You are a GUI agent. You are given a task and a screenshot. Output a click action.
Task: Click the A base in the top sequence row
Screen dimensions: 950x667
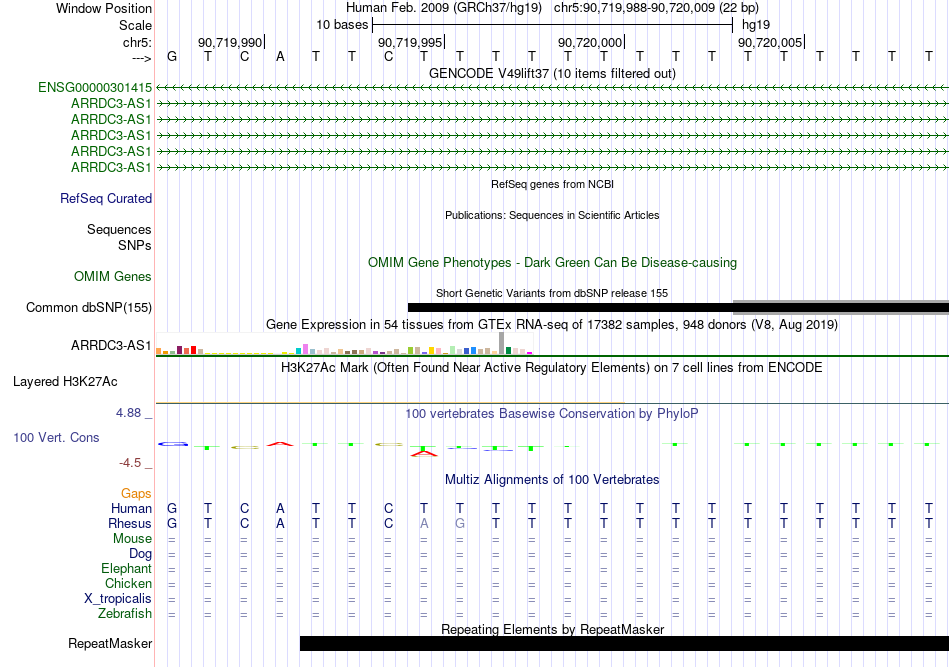pos(280,57)
